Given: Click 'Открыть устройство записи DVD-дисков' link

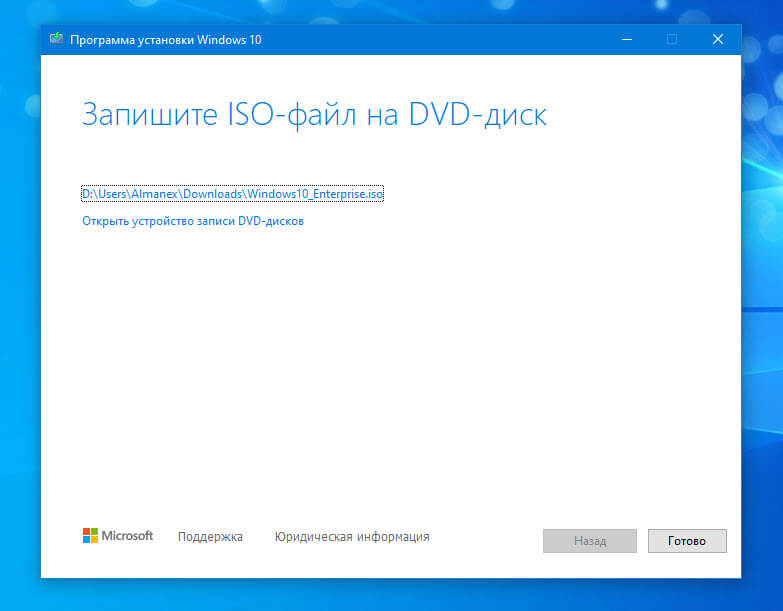Looking at the screenshot, I should (193, 221).
